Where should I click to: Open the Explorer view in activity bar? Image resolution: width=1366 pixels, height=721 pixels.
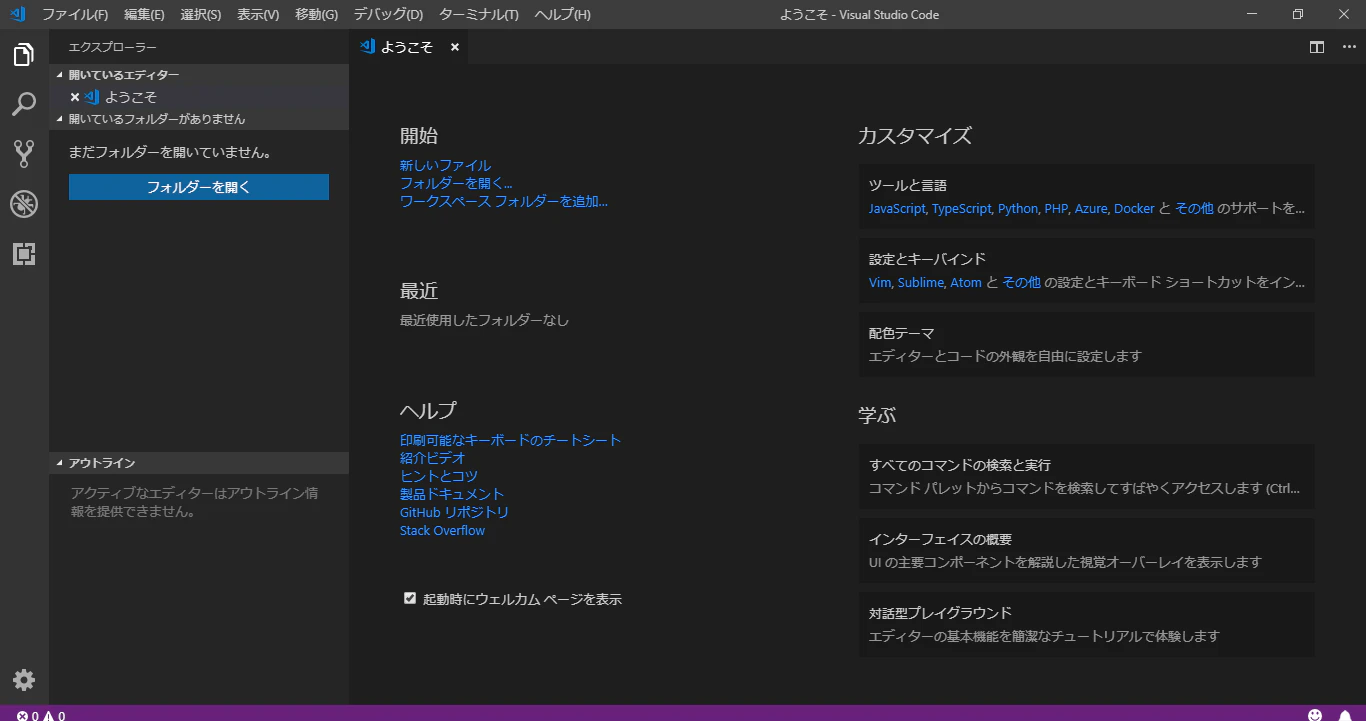click(24, 55)
